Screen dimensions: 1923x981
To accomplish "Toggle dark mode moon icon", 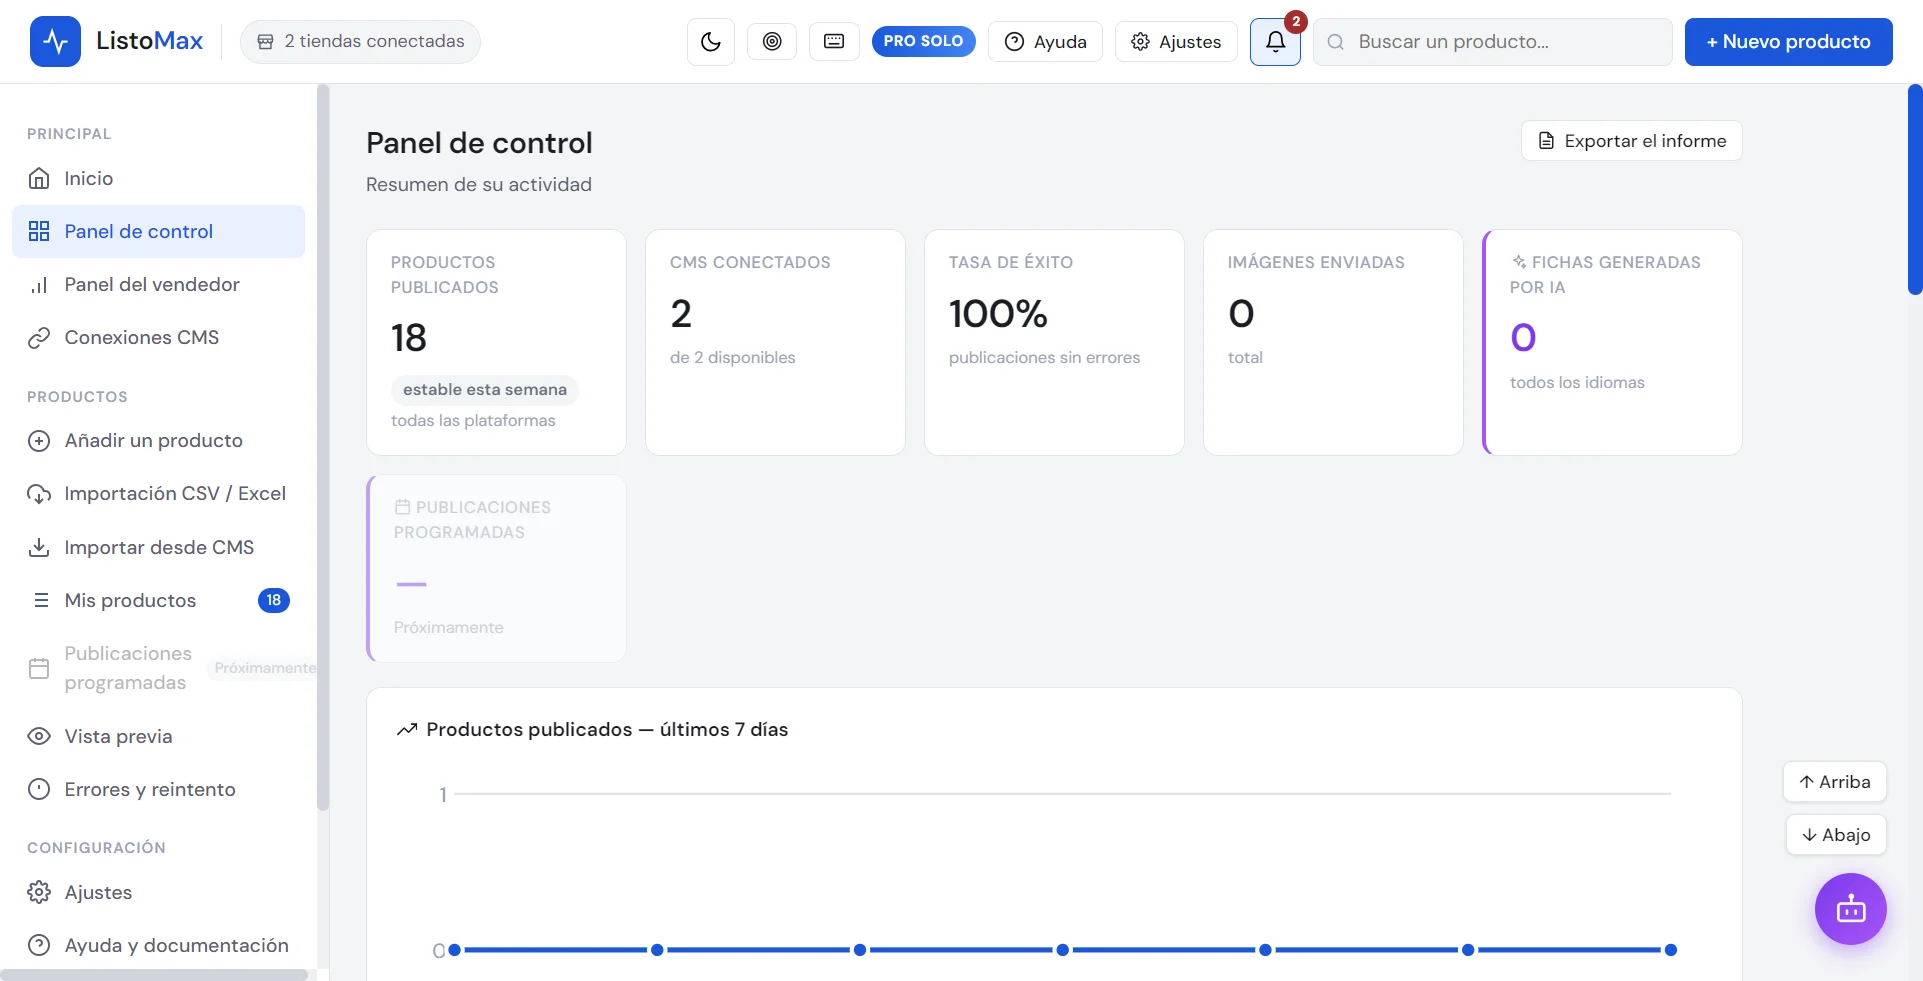I will tap(711, 42).
